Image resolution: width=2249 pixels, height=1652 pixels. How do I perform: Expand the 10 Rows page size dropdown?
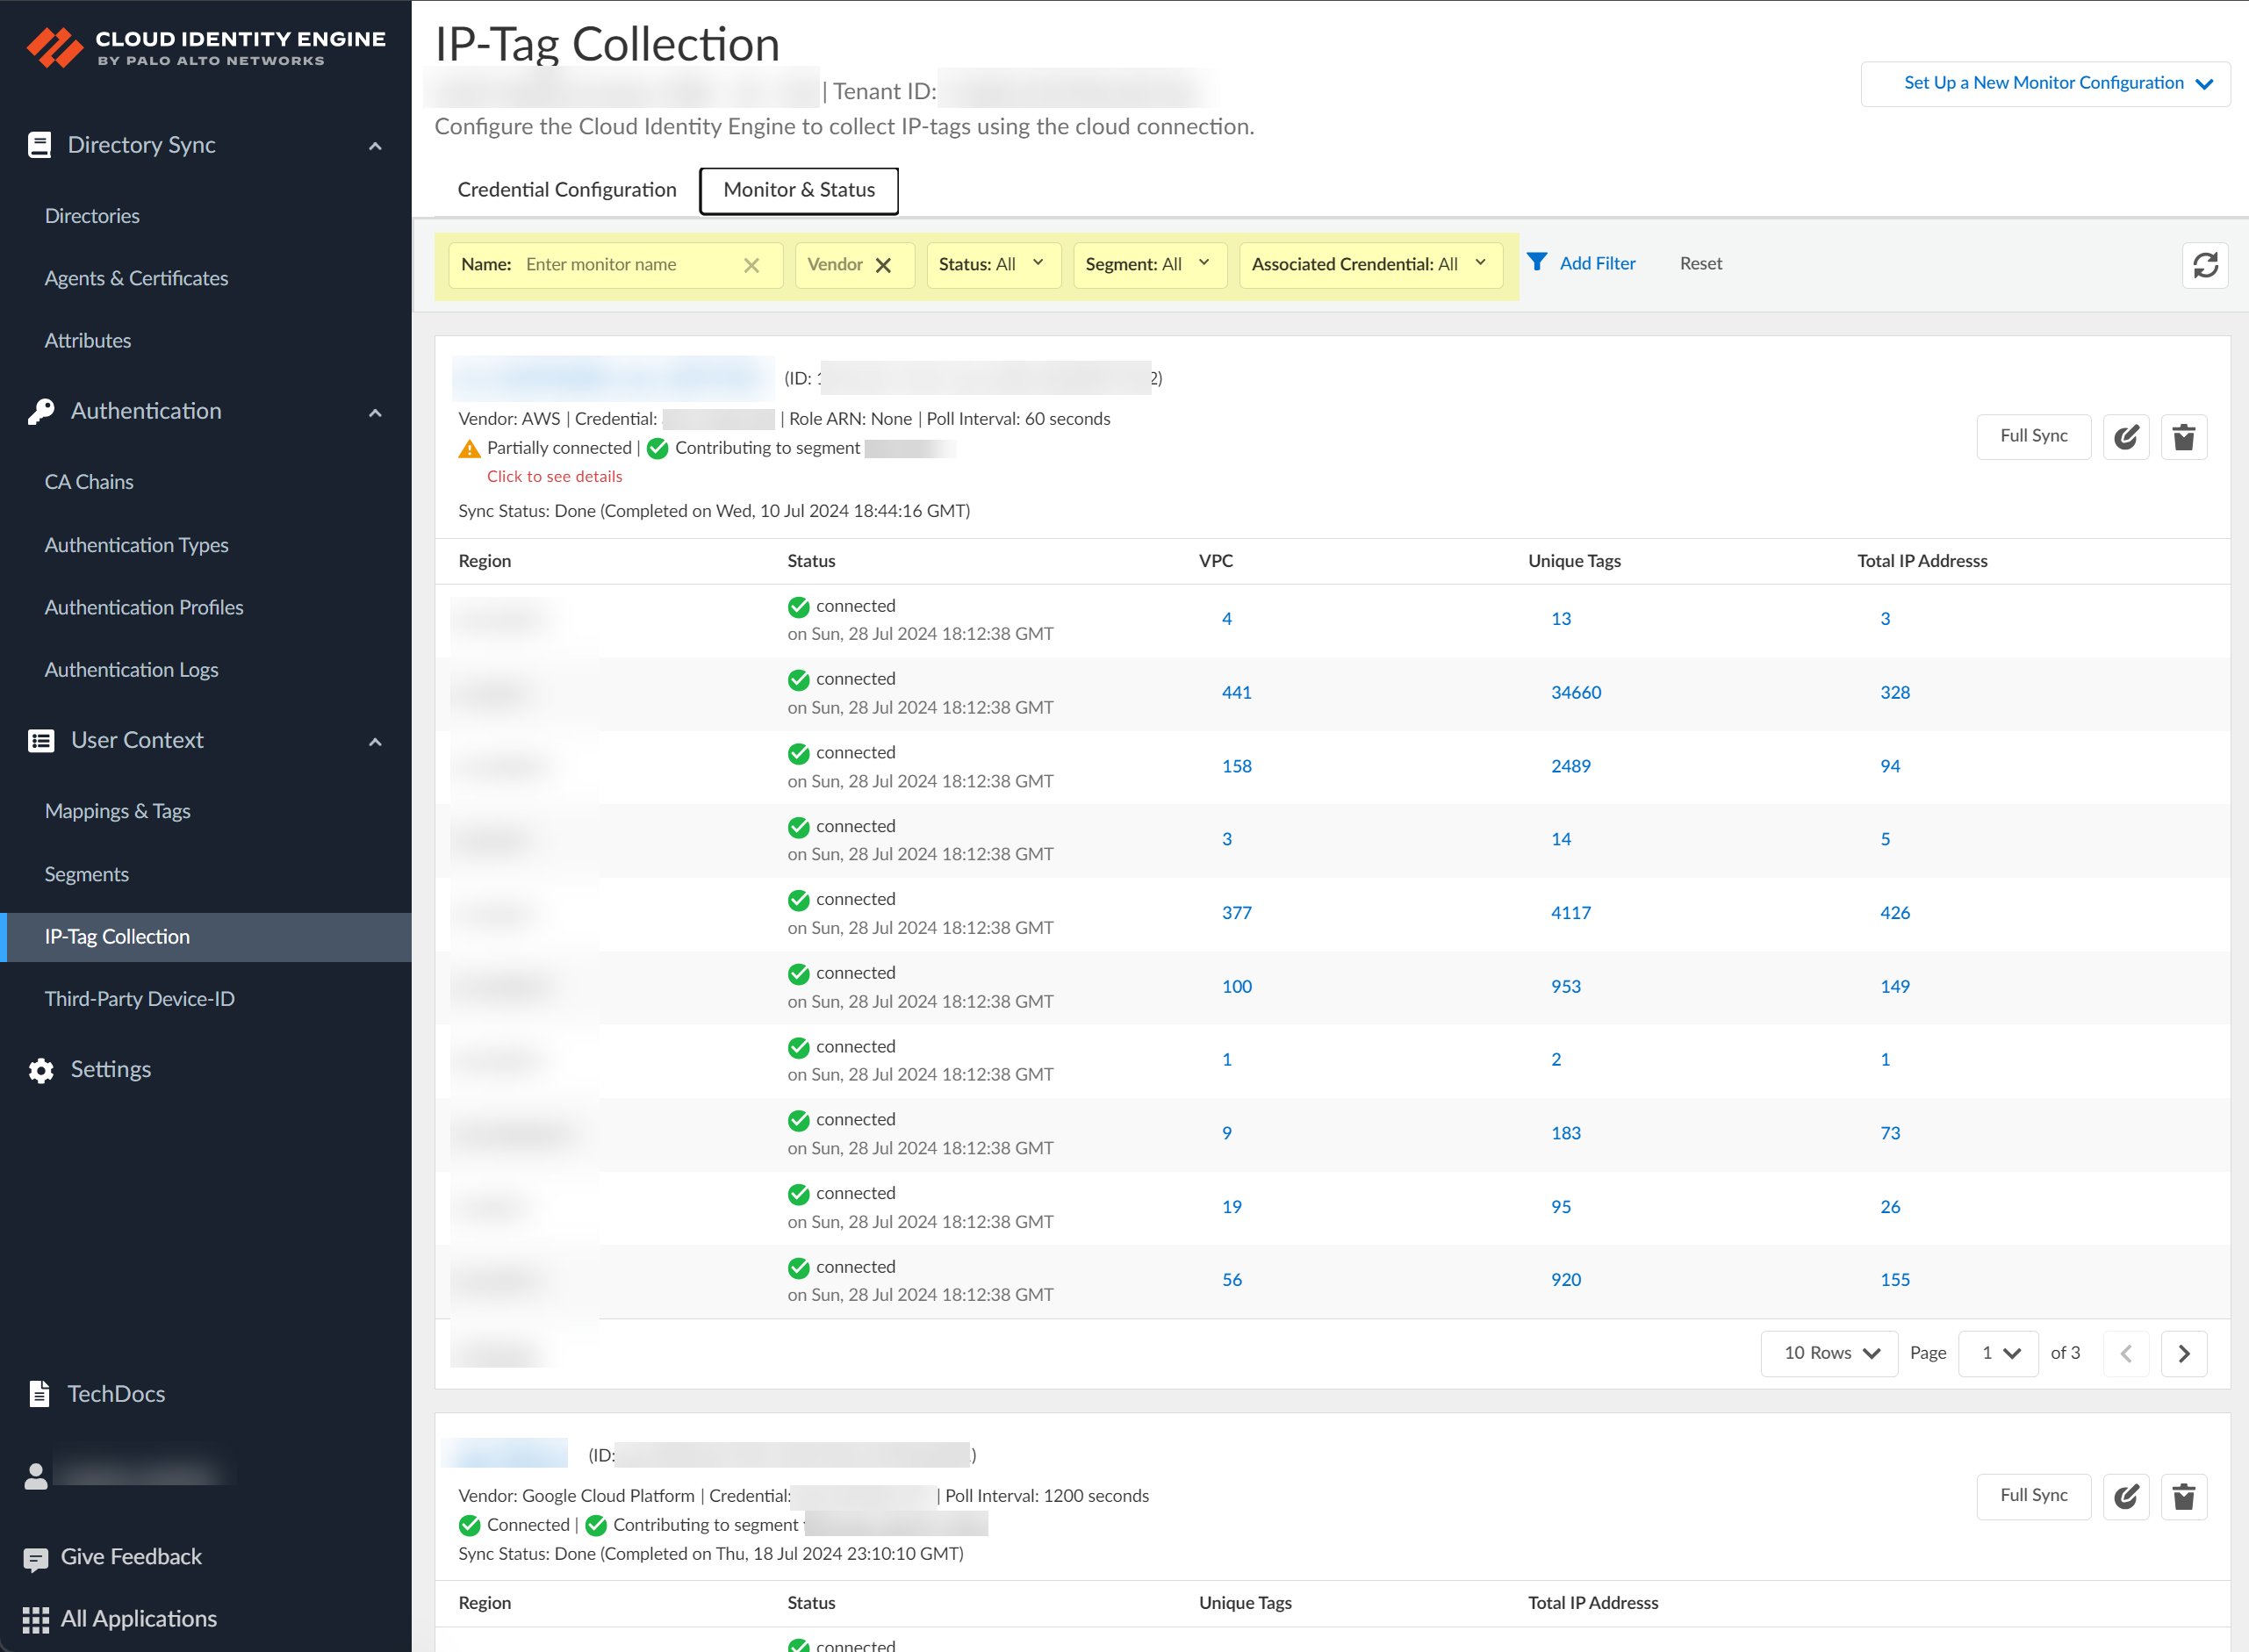[x=1829, y=1353]
